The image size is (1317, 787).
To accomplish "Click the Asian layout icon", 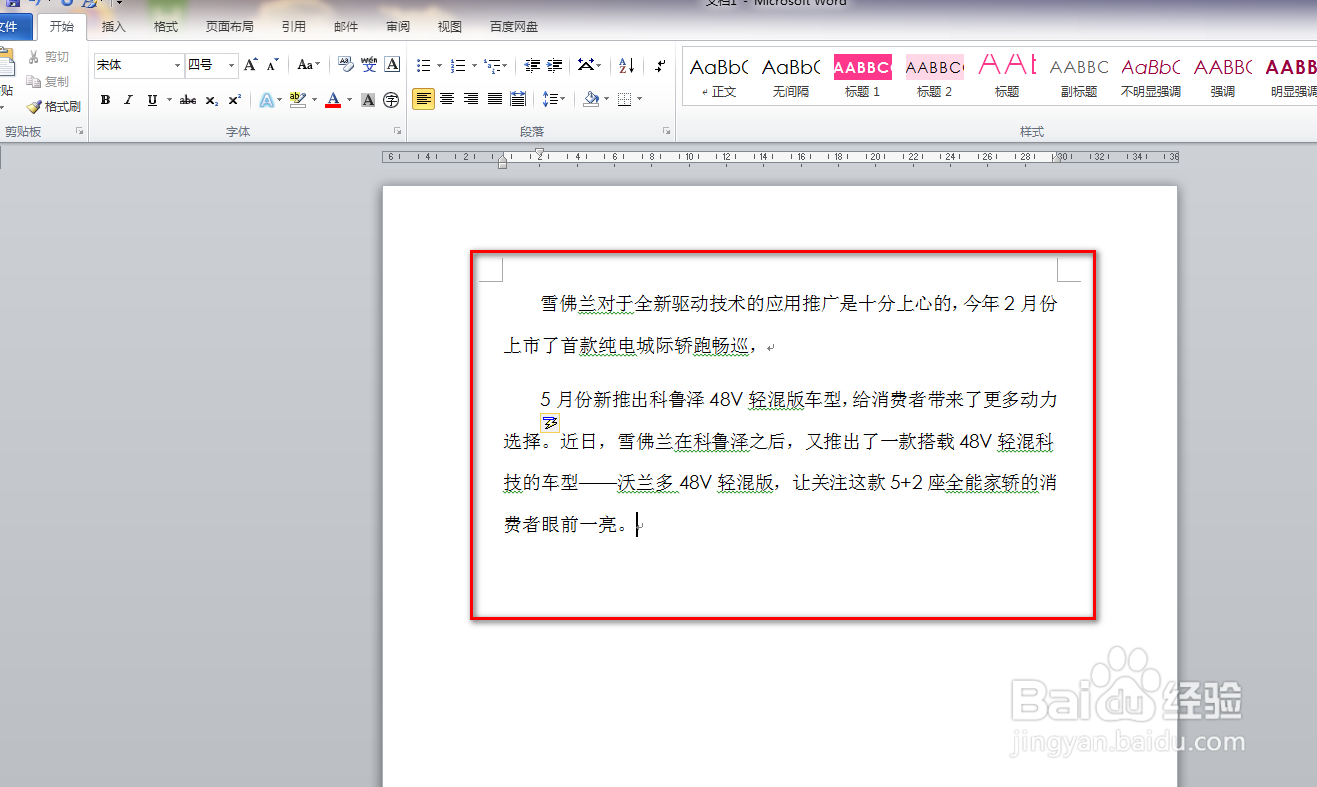I will (x=586, y=66).
